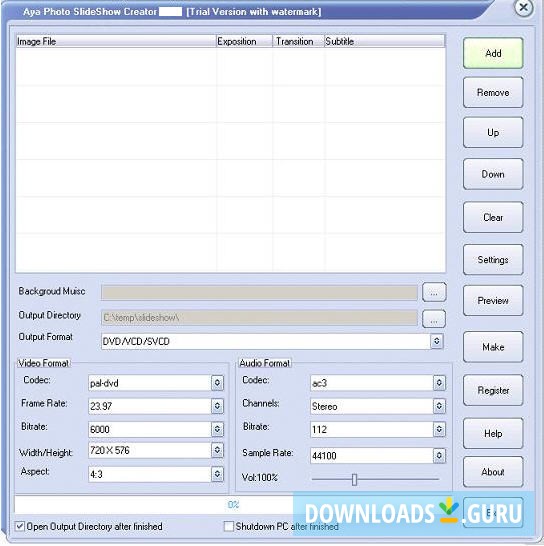
Task: Open the Frame Rate dropdown
Action: pyautogui.click(x=217, y=406)
